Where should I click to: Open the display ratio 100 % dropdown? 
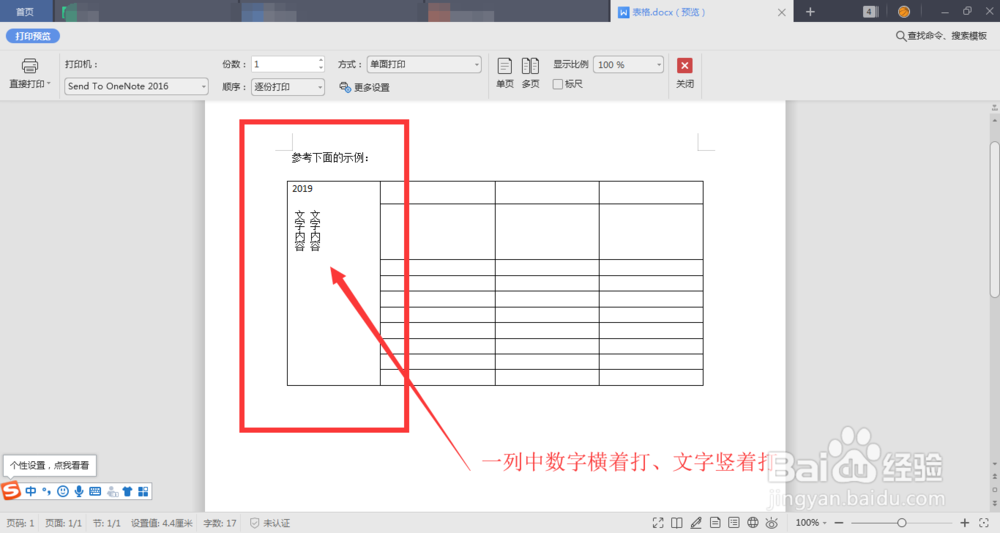tap(628, 64)
